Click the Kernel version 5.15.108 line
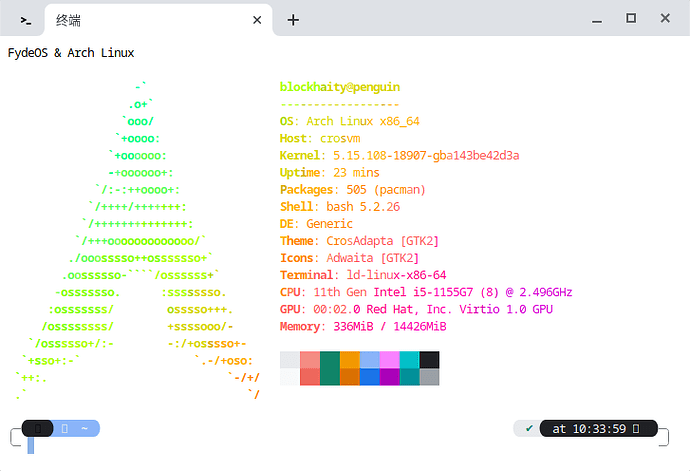 coord(400,156)
